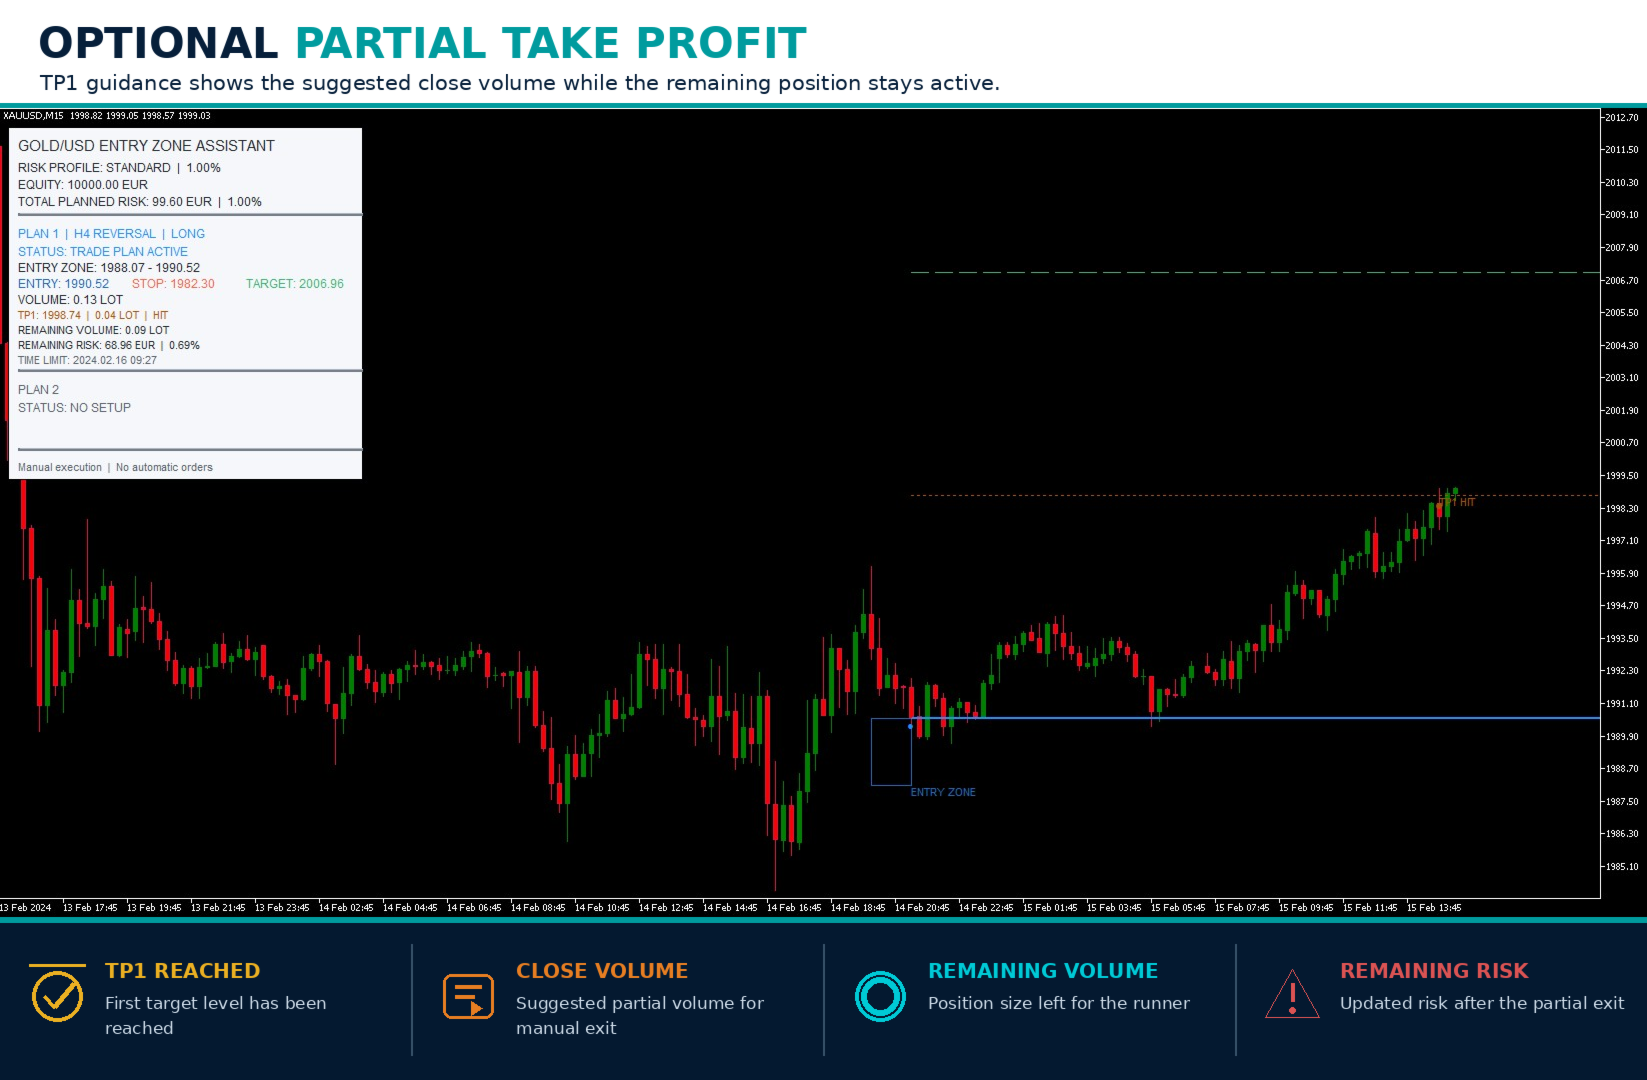Click the 1998.30 price scale label

point(1622,509)
